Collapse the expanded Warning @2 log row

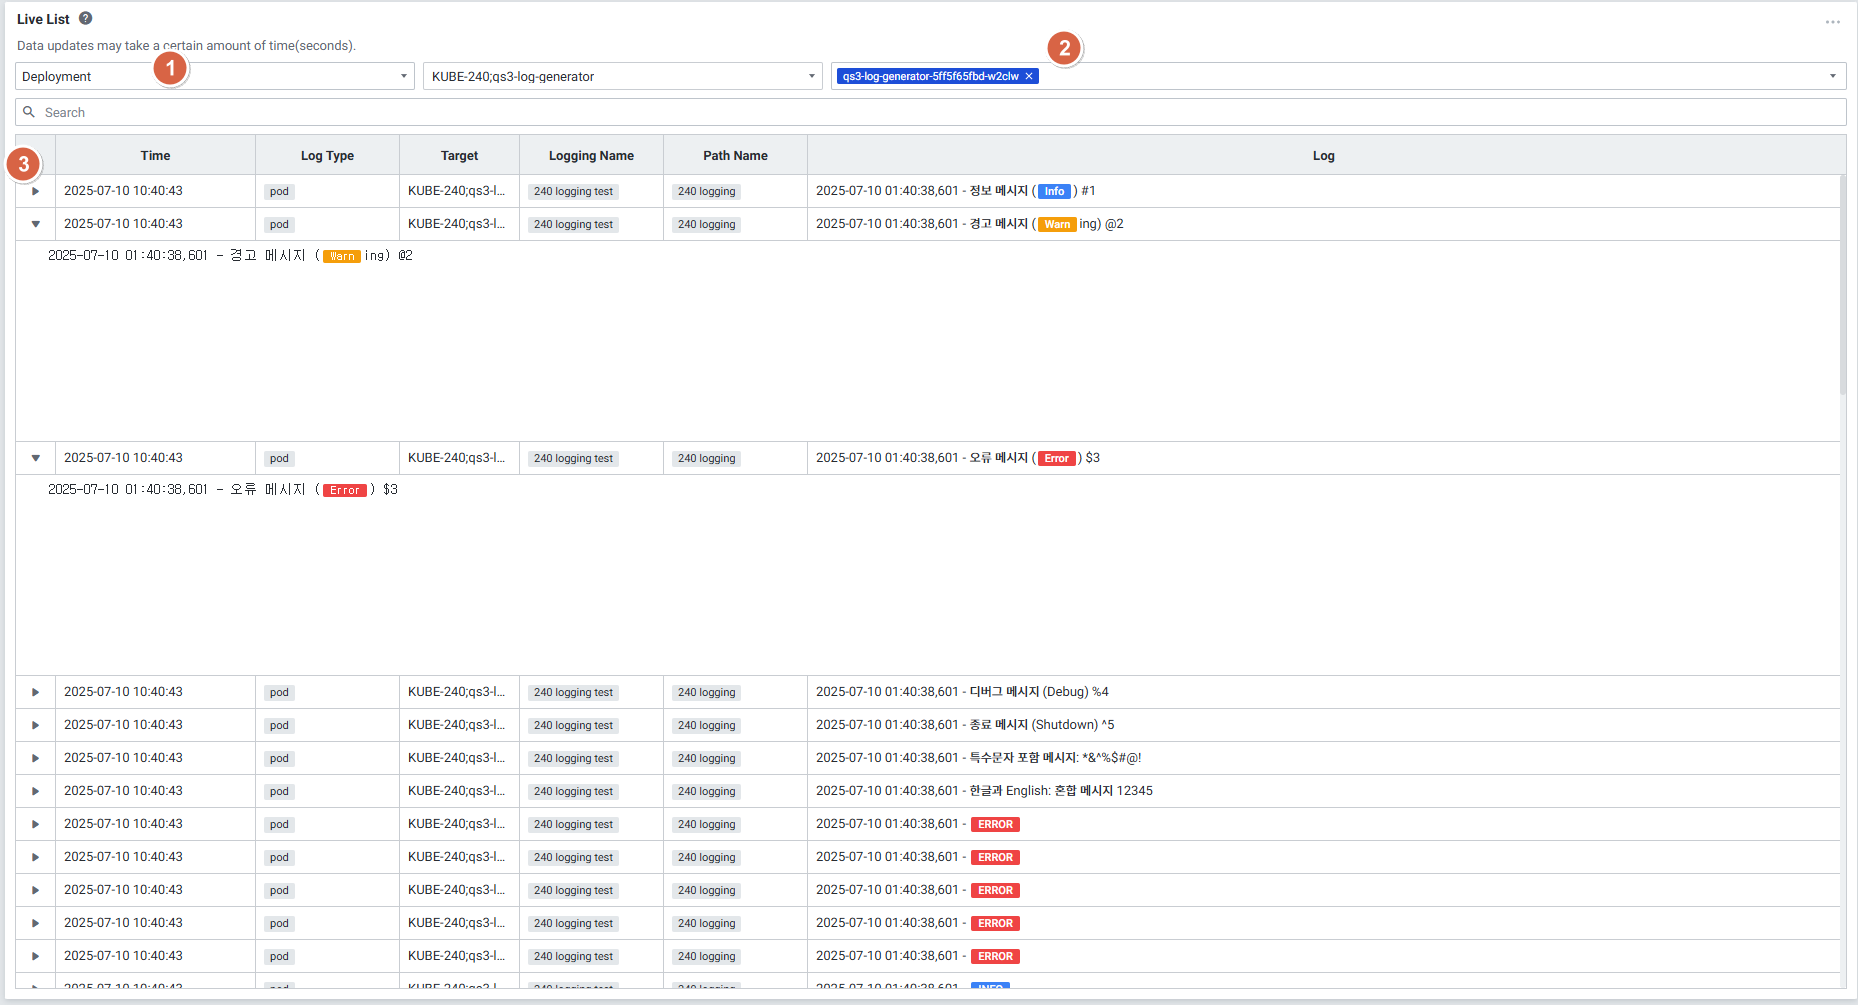[x=36, y=224]
